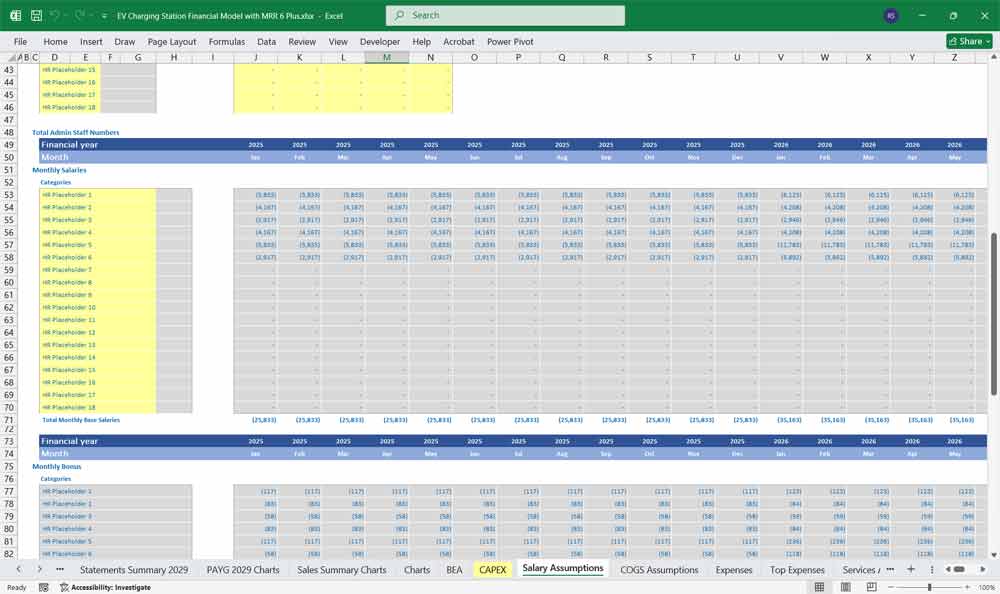
Task: Open the Customize Quick Access Toolbar dropdown
Action: point(103,16)
